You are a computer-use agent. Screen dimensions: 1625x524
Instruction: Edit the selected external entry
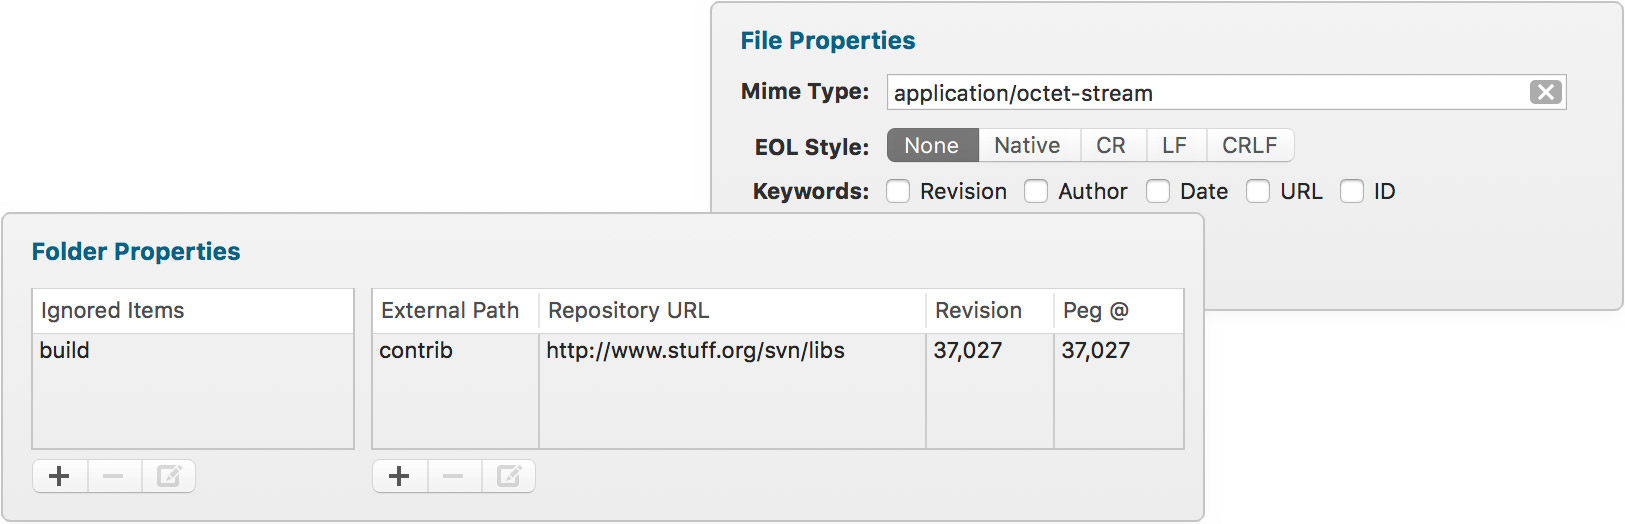coord(508,476)
